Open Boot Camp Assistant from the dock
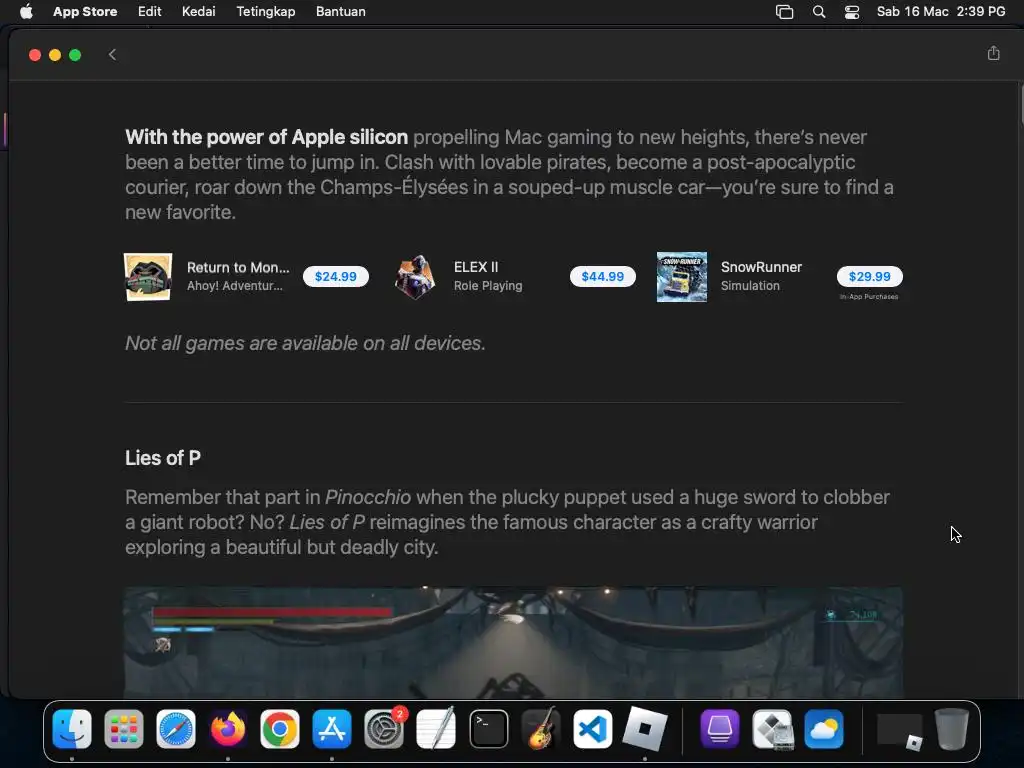1024x768 pixels. 772,729
